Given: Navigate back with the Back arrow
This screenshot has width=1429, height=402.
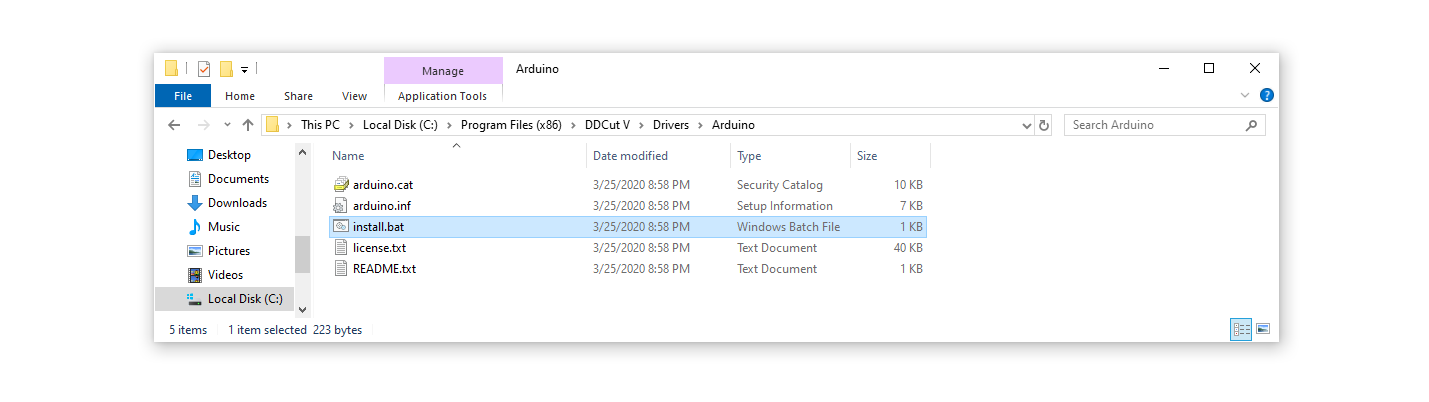Looking at the screenshot, I should click(174, 126).
